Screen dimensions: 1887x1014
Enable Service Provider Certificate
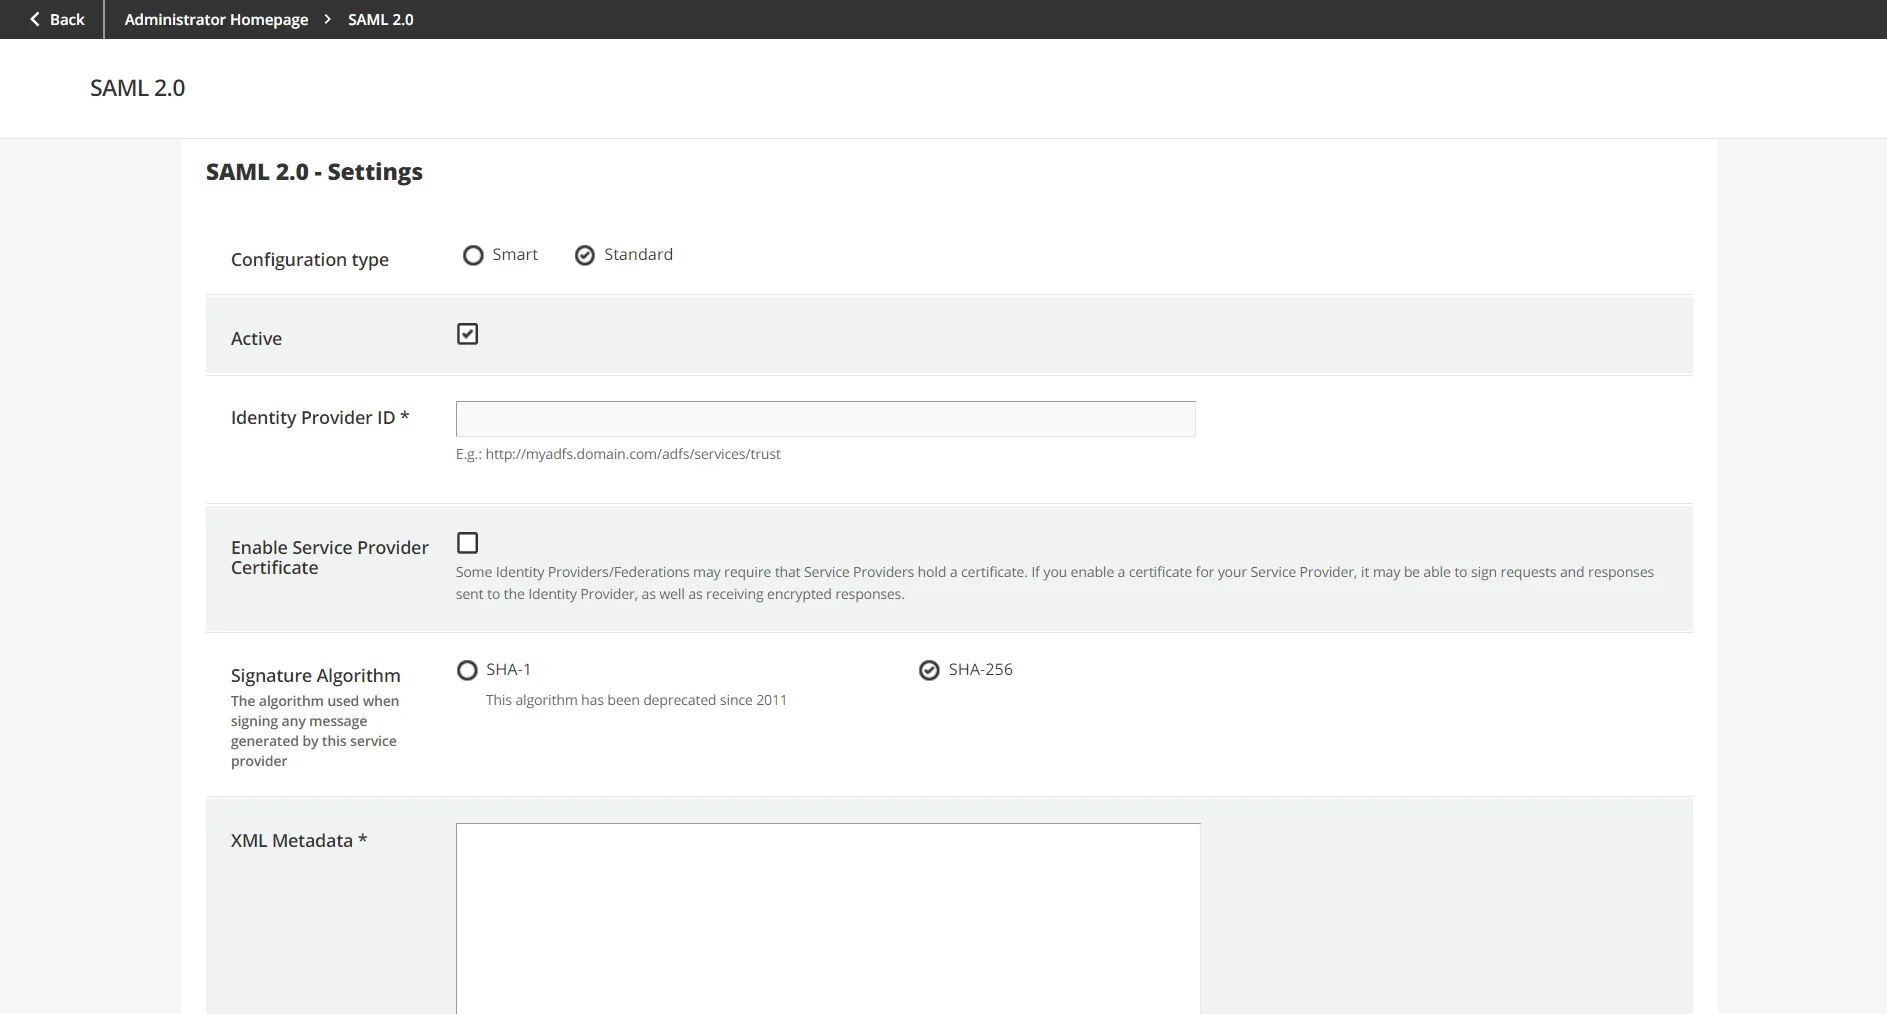467,543
